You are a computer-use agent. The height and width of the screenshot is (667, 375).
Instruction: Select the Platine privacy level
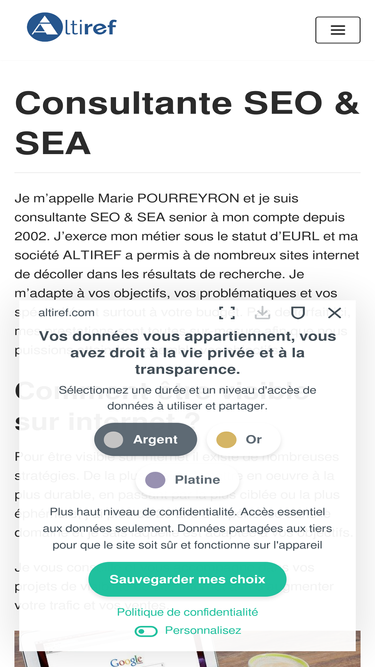tap(187, 480)
